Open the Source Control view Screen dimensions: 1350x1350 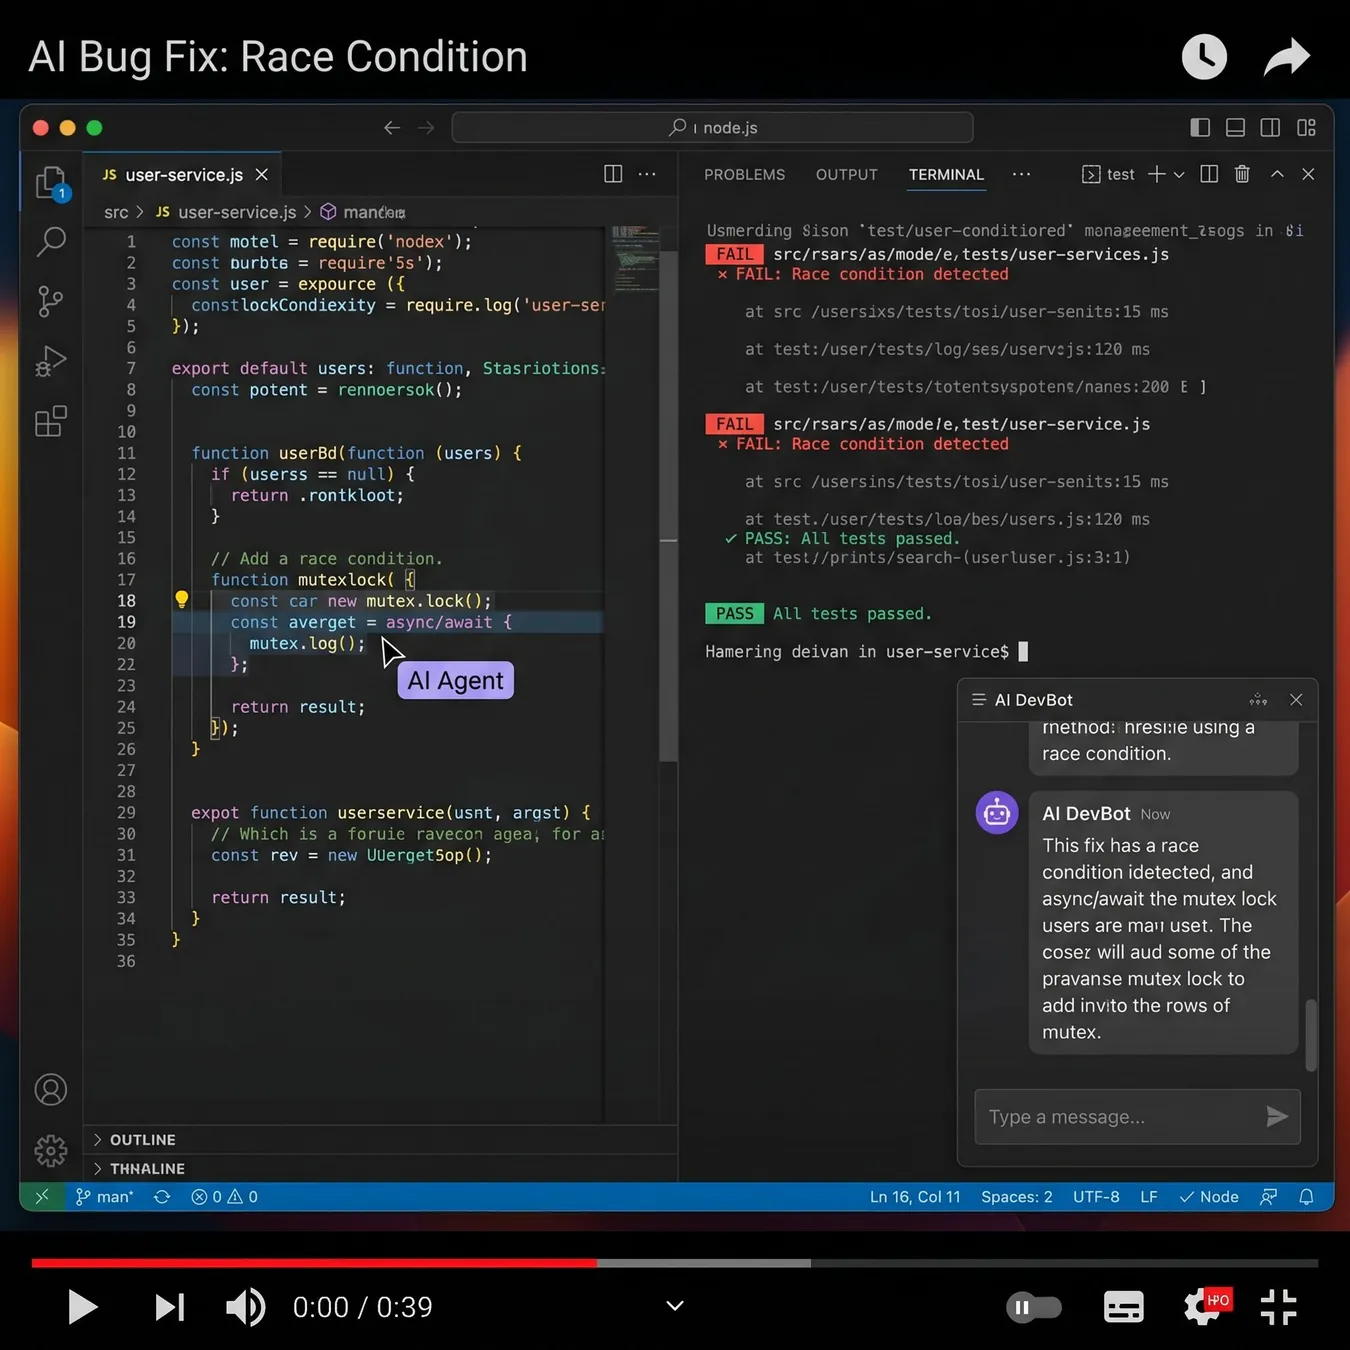50,301
